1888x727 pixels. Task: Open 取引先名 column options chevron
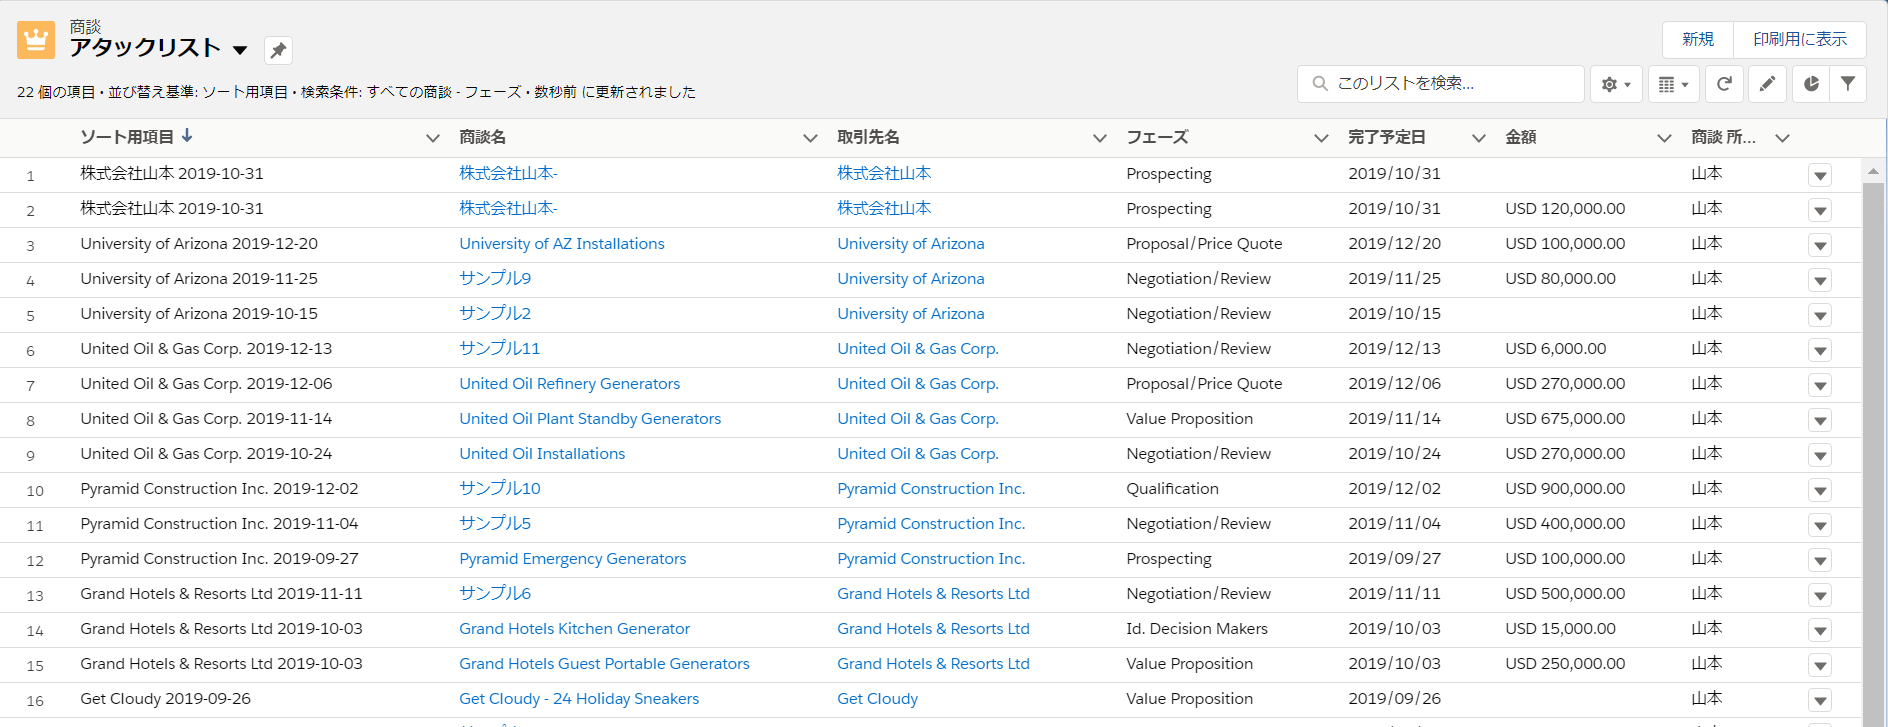tap(1100, 138)
